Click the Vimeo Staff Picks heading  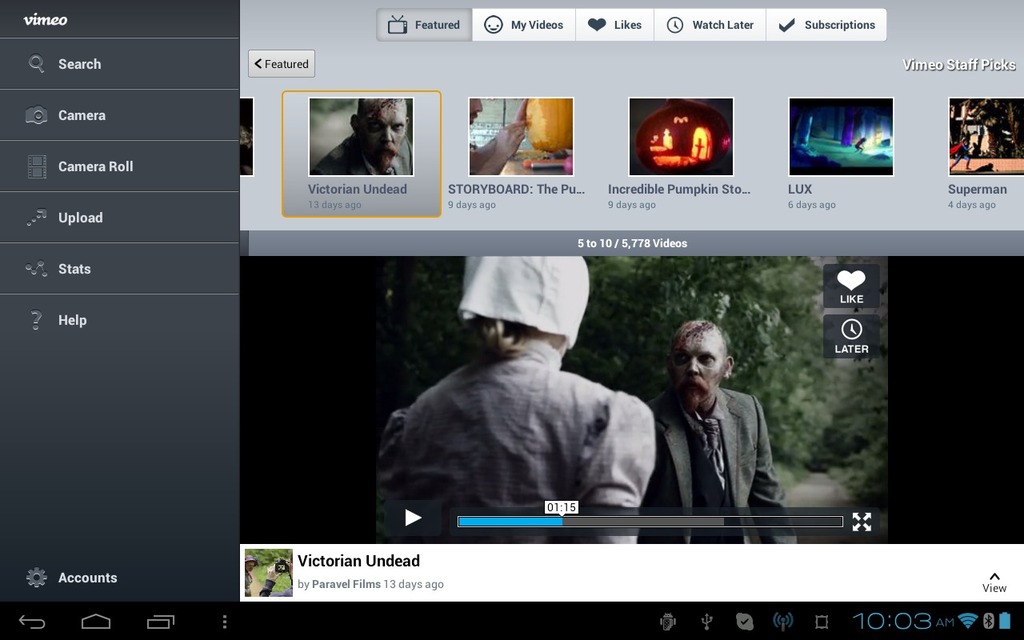tap(959, 65)
